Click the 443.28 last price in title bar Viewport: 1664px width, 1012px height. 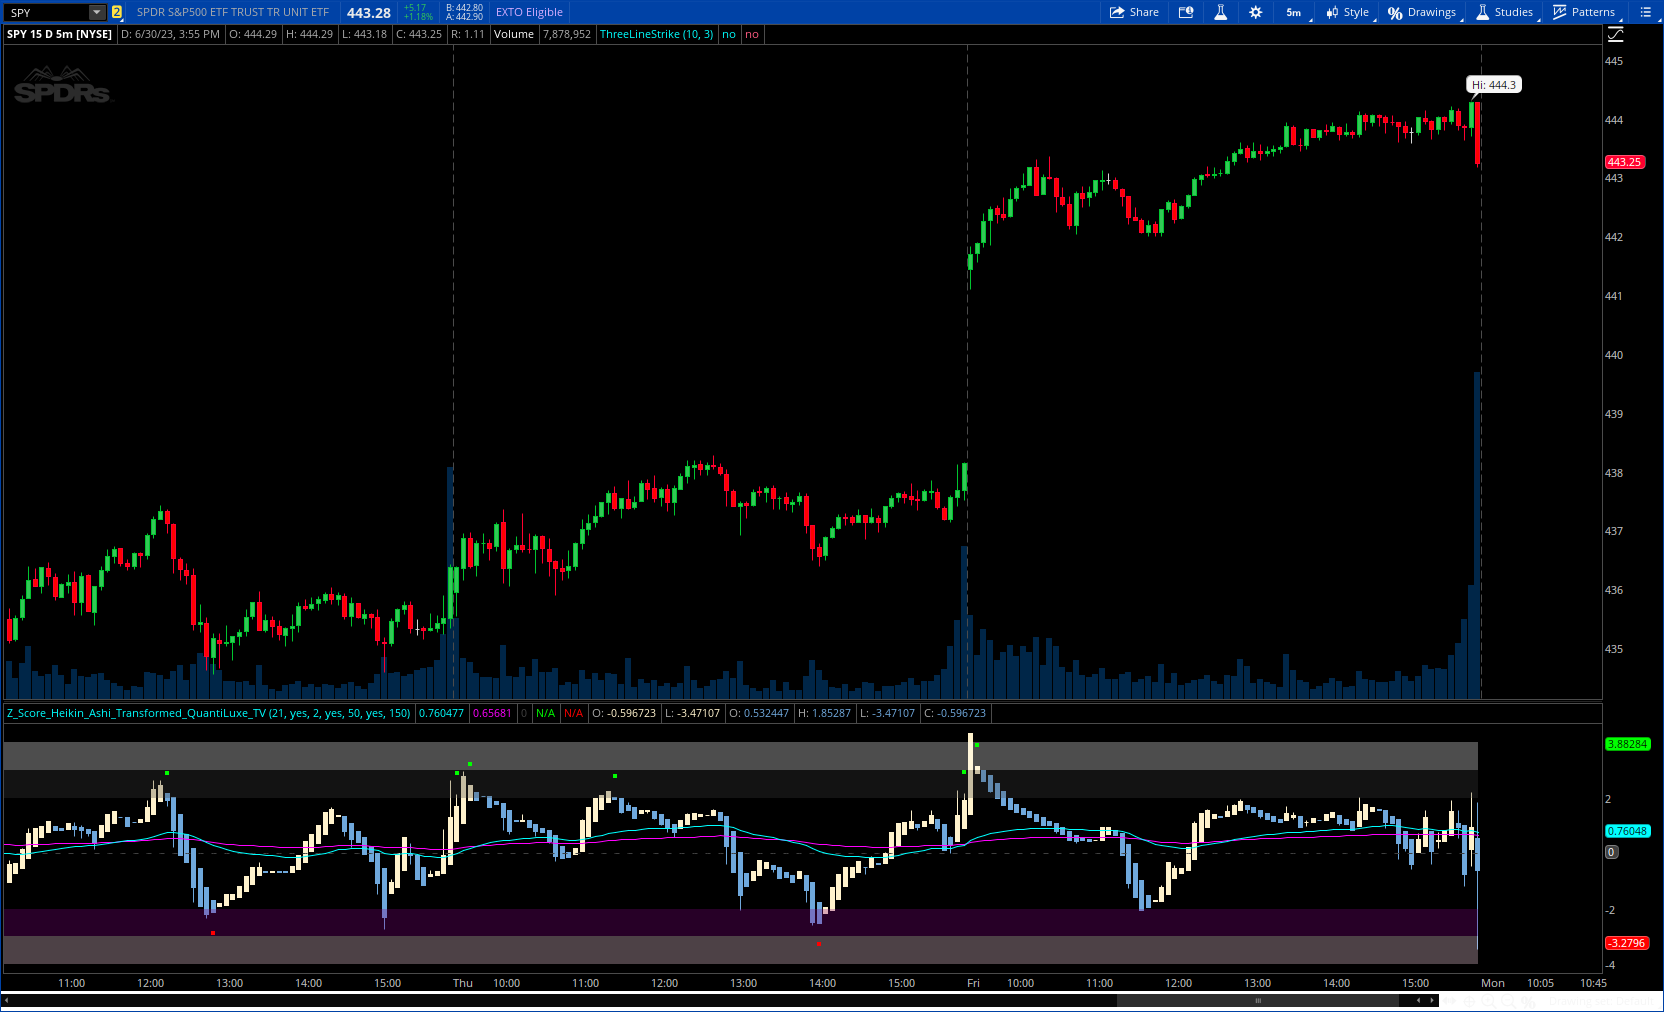(369, 13)
